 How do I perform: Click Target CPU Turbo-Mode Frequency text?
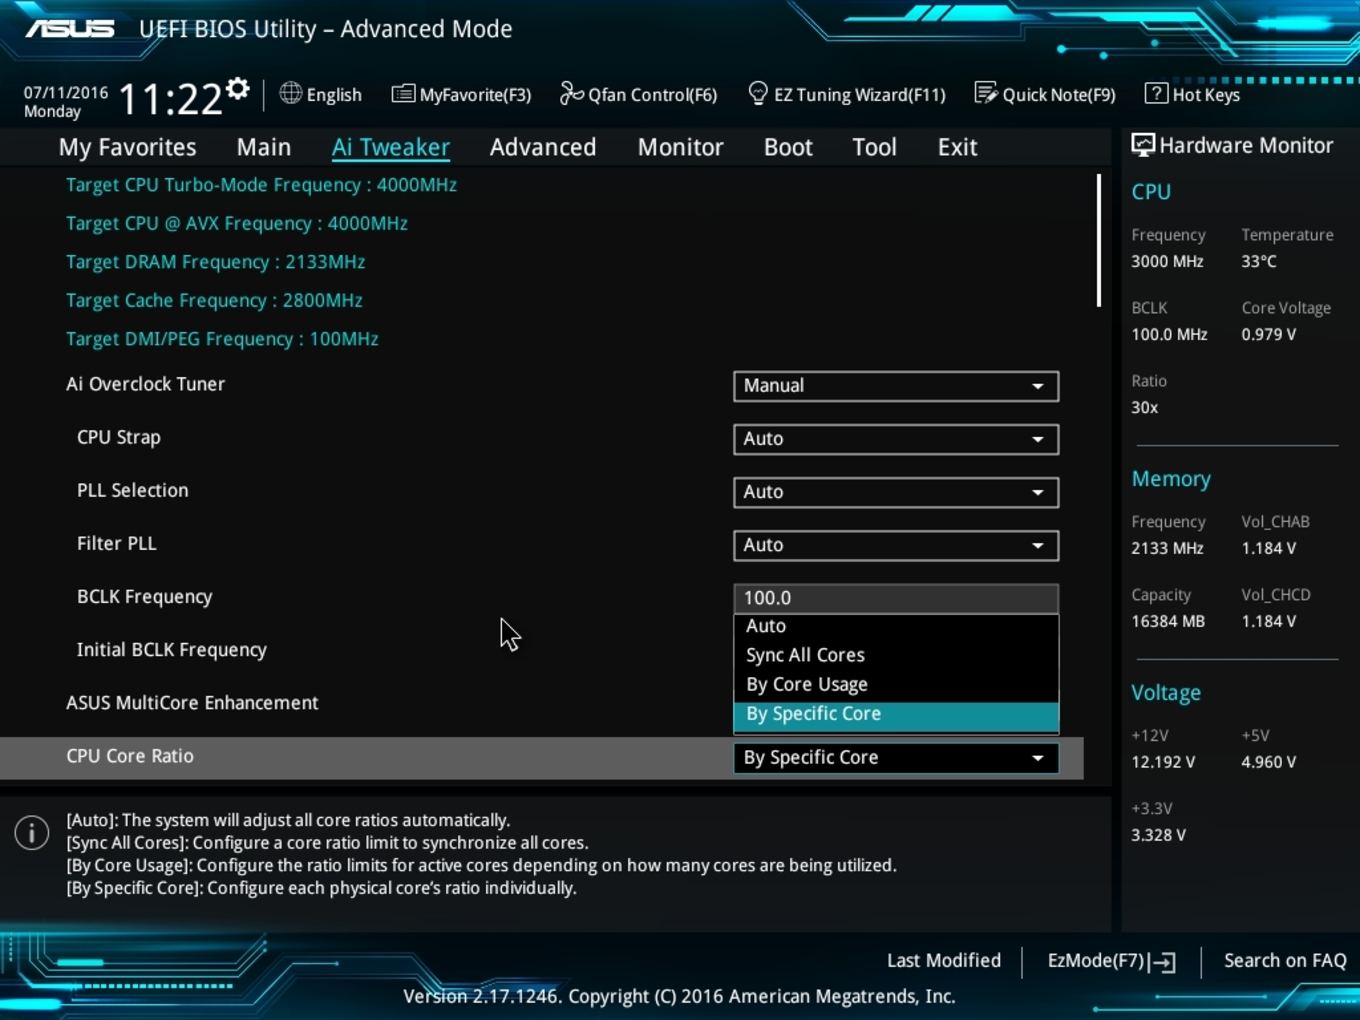tap(261, 185)
